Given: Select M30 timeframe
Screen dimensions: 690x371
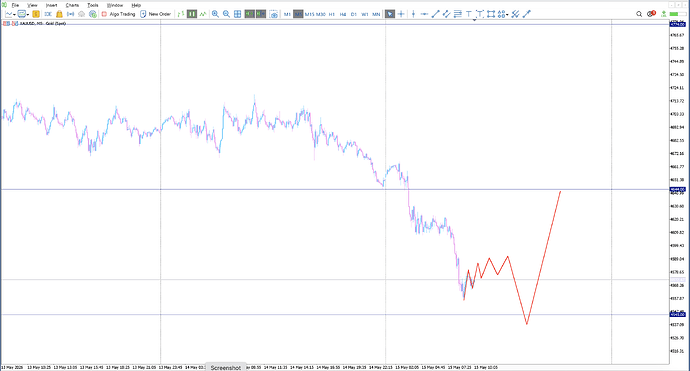Looking at the screenshot, I should [321, 14].
